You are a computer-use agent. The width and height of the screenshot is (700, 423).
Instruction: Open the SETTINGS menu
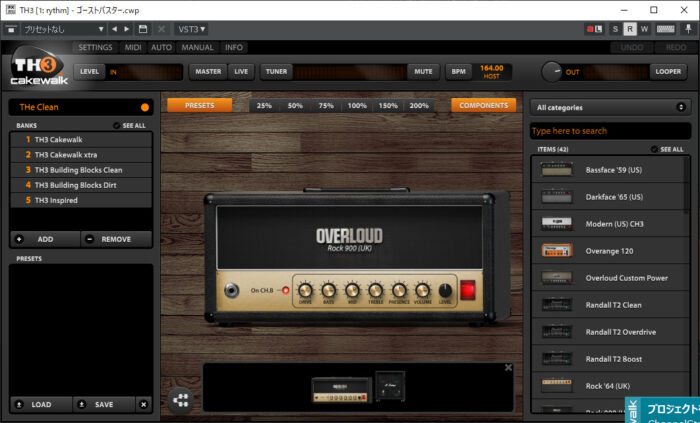95,47
